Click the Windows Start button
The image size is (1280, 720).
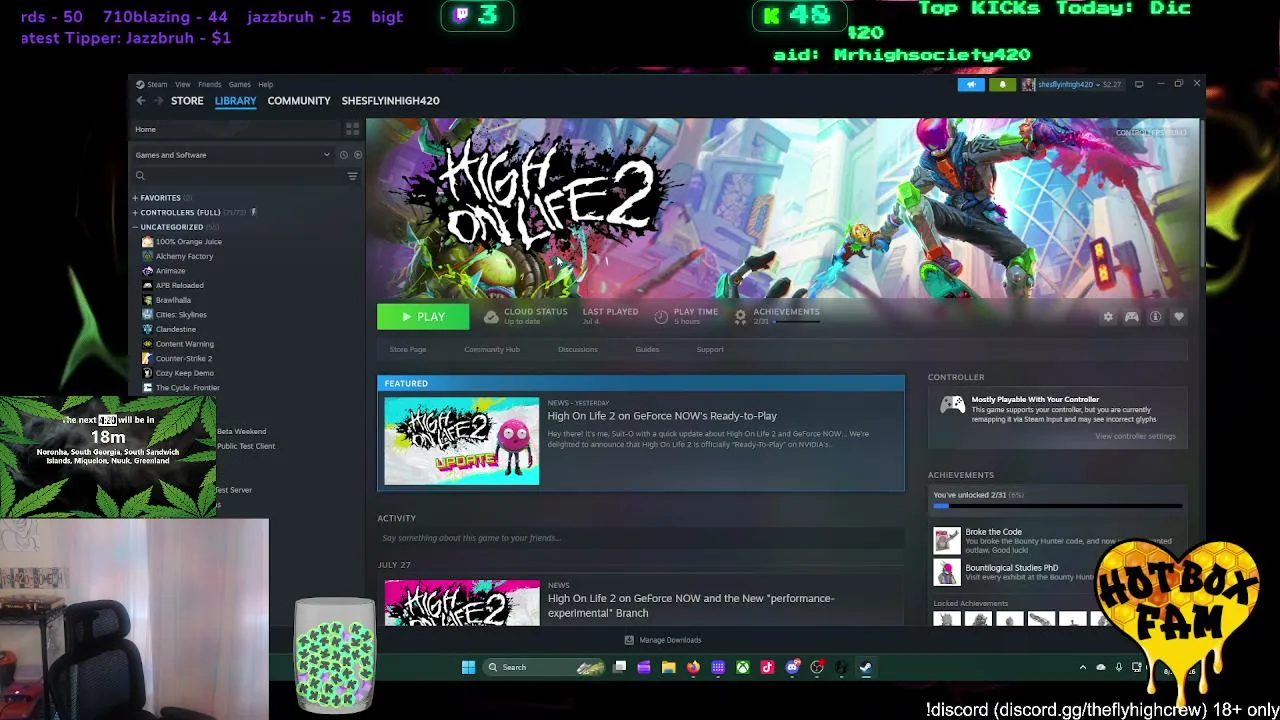coord(468,667)
